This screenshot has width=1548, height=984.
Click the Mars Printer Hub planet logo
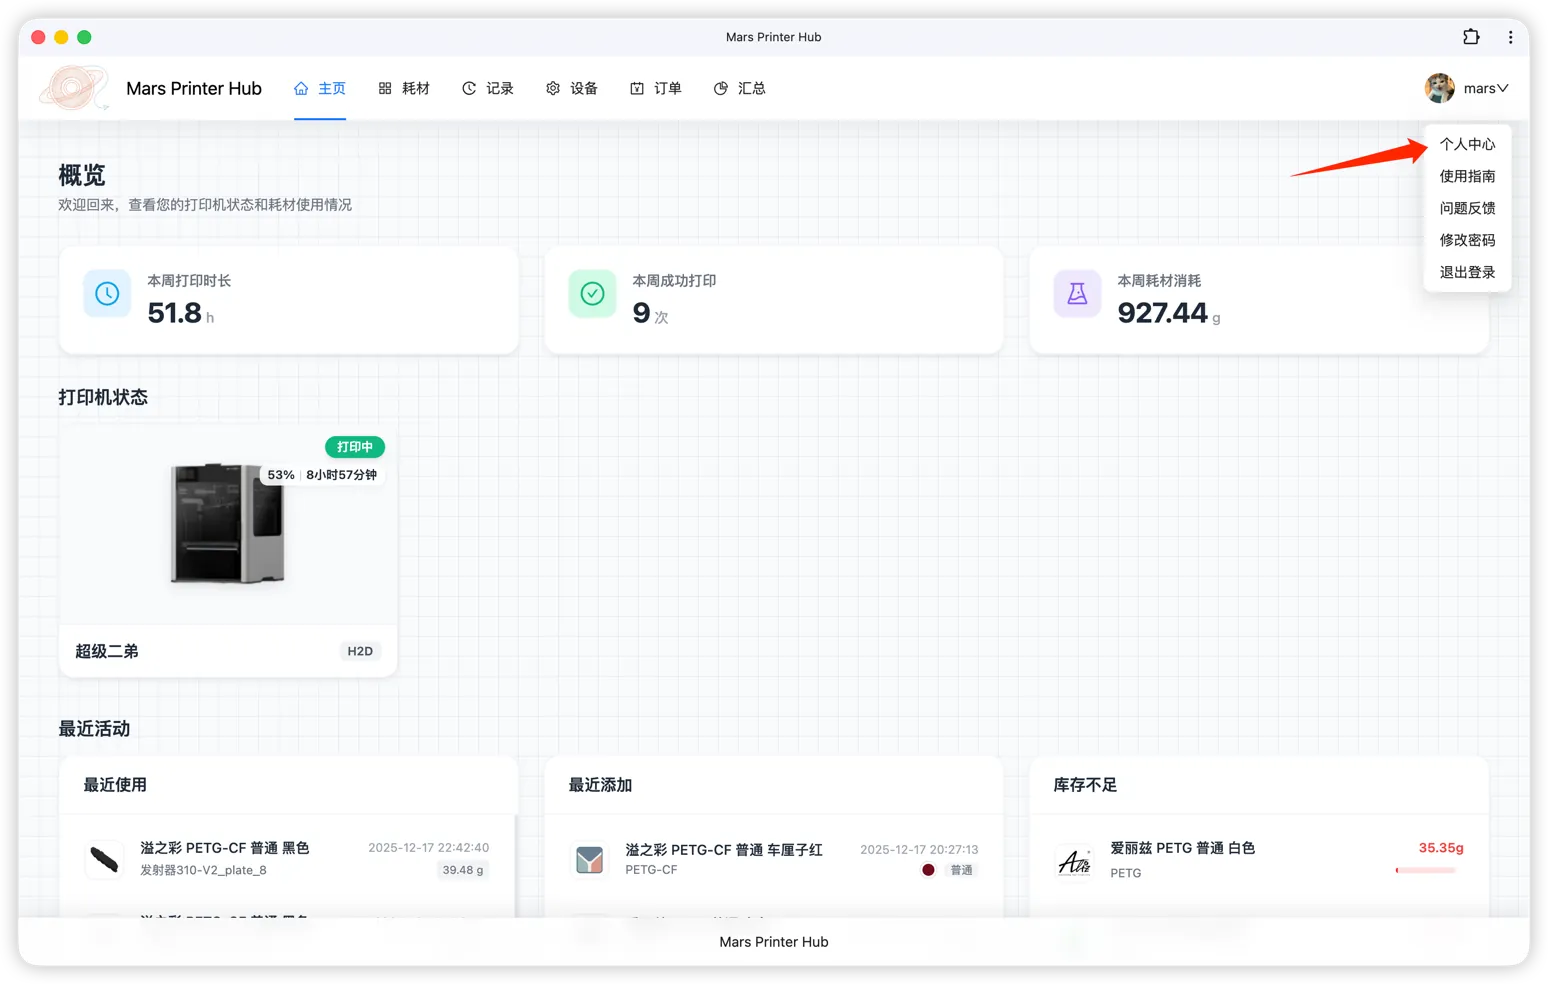73,88
